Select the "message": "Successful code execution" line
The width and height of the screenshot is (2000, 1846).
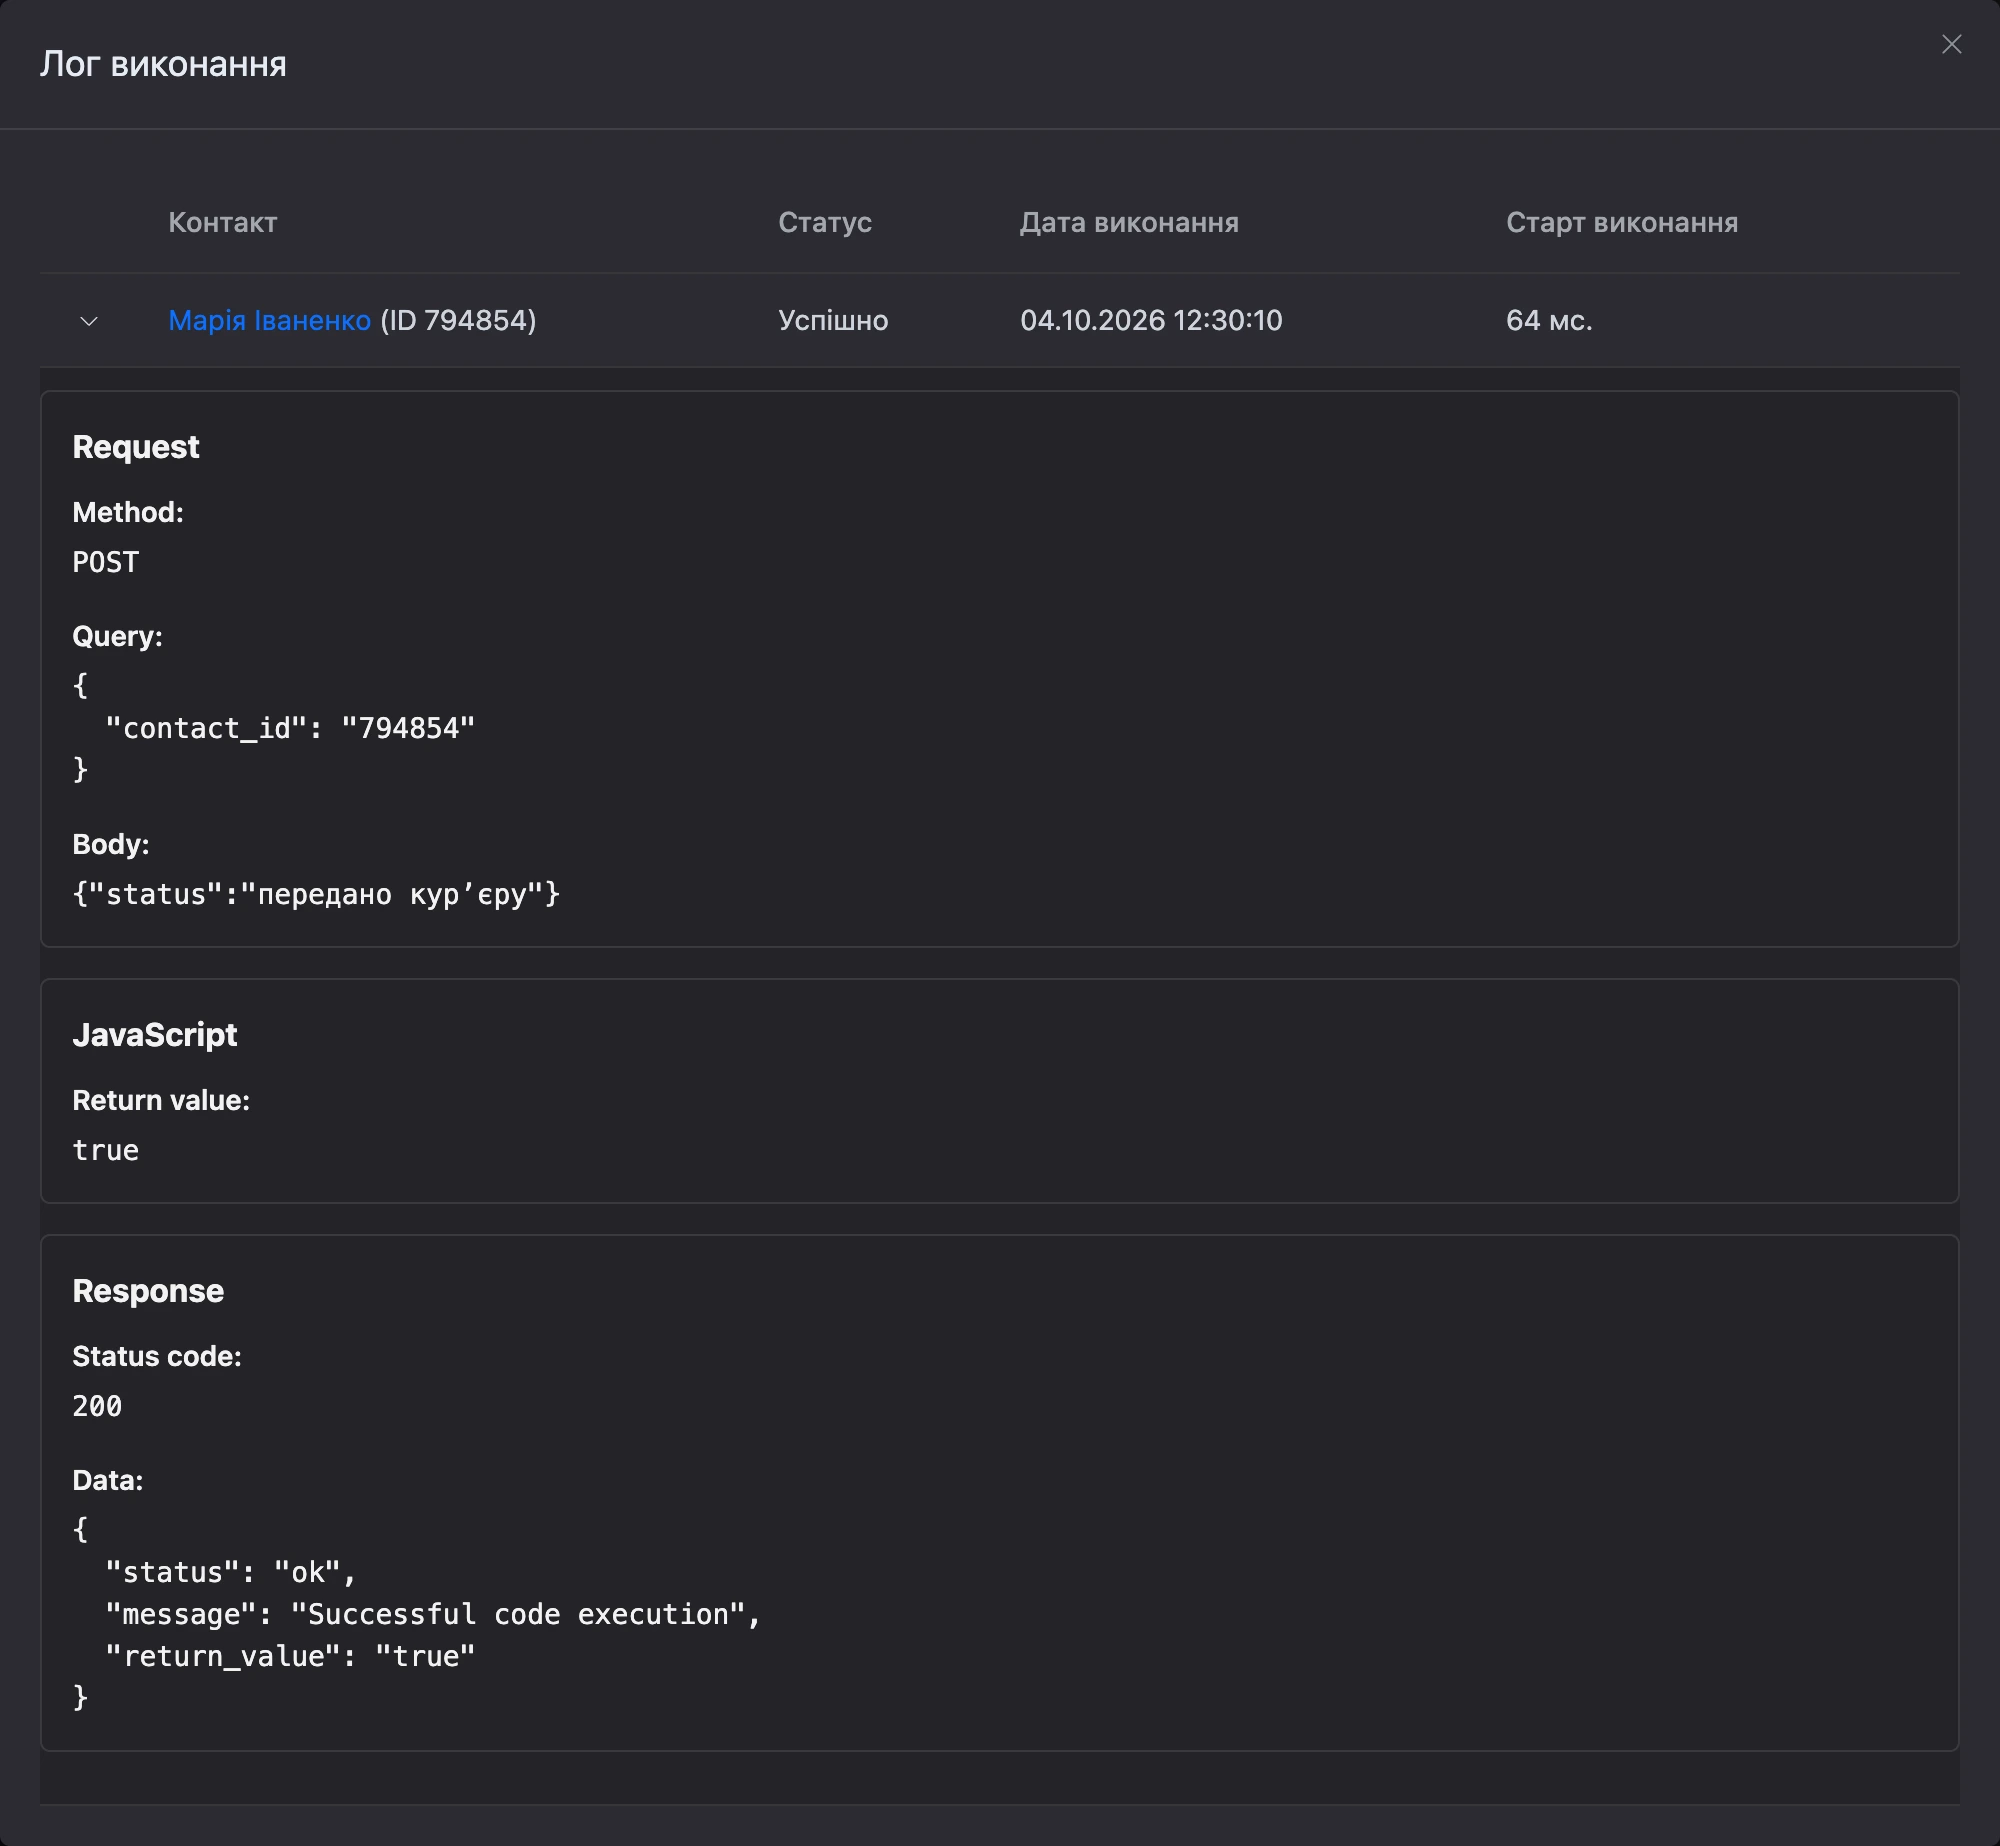pyautogui.click(x=433, y=1614)
